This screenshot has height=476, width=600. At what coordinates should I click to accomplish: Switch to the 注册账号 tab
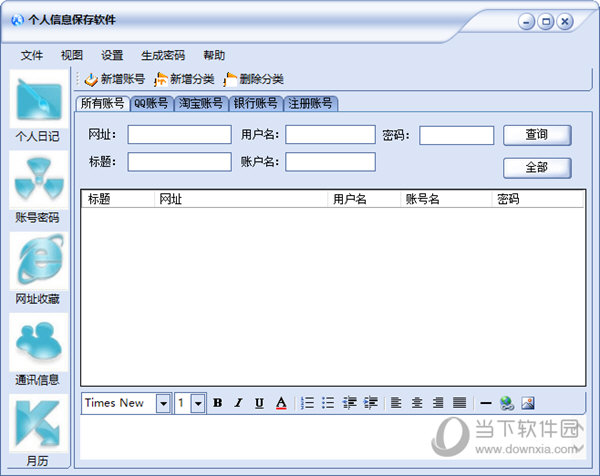tap(310, 103)
